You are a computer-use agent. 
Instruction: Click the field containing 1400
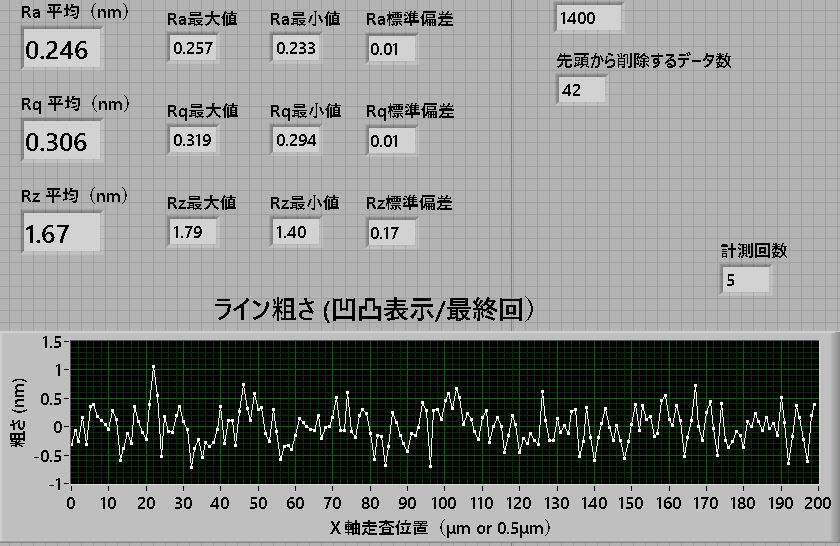coord(589,18)
